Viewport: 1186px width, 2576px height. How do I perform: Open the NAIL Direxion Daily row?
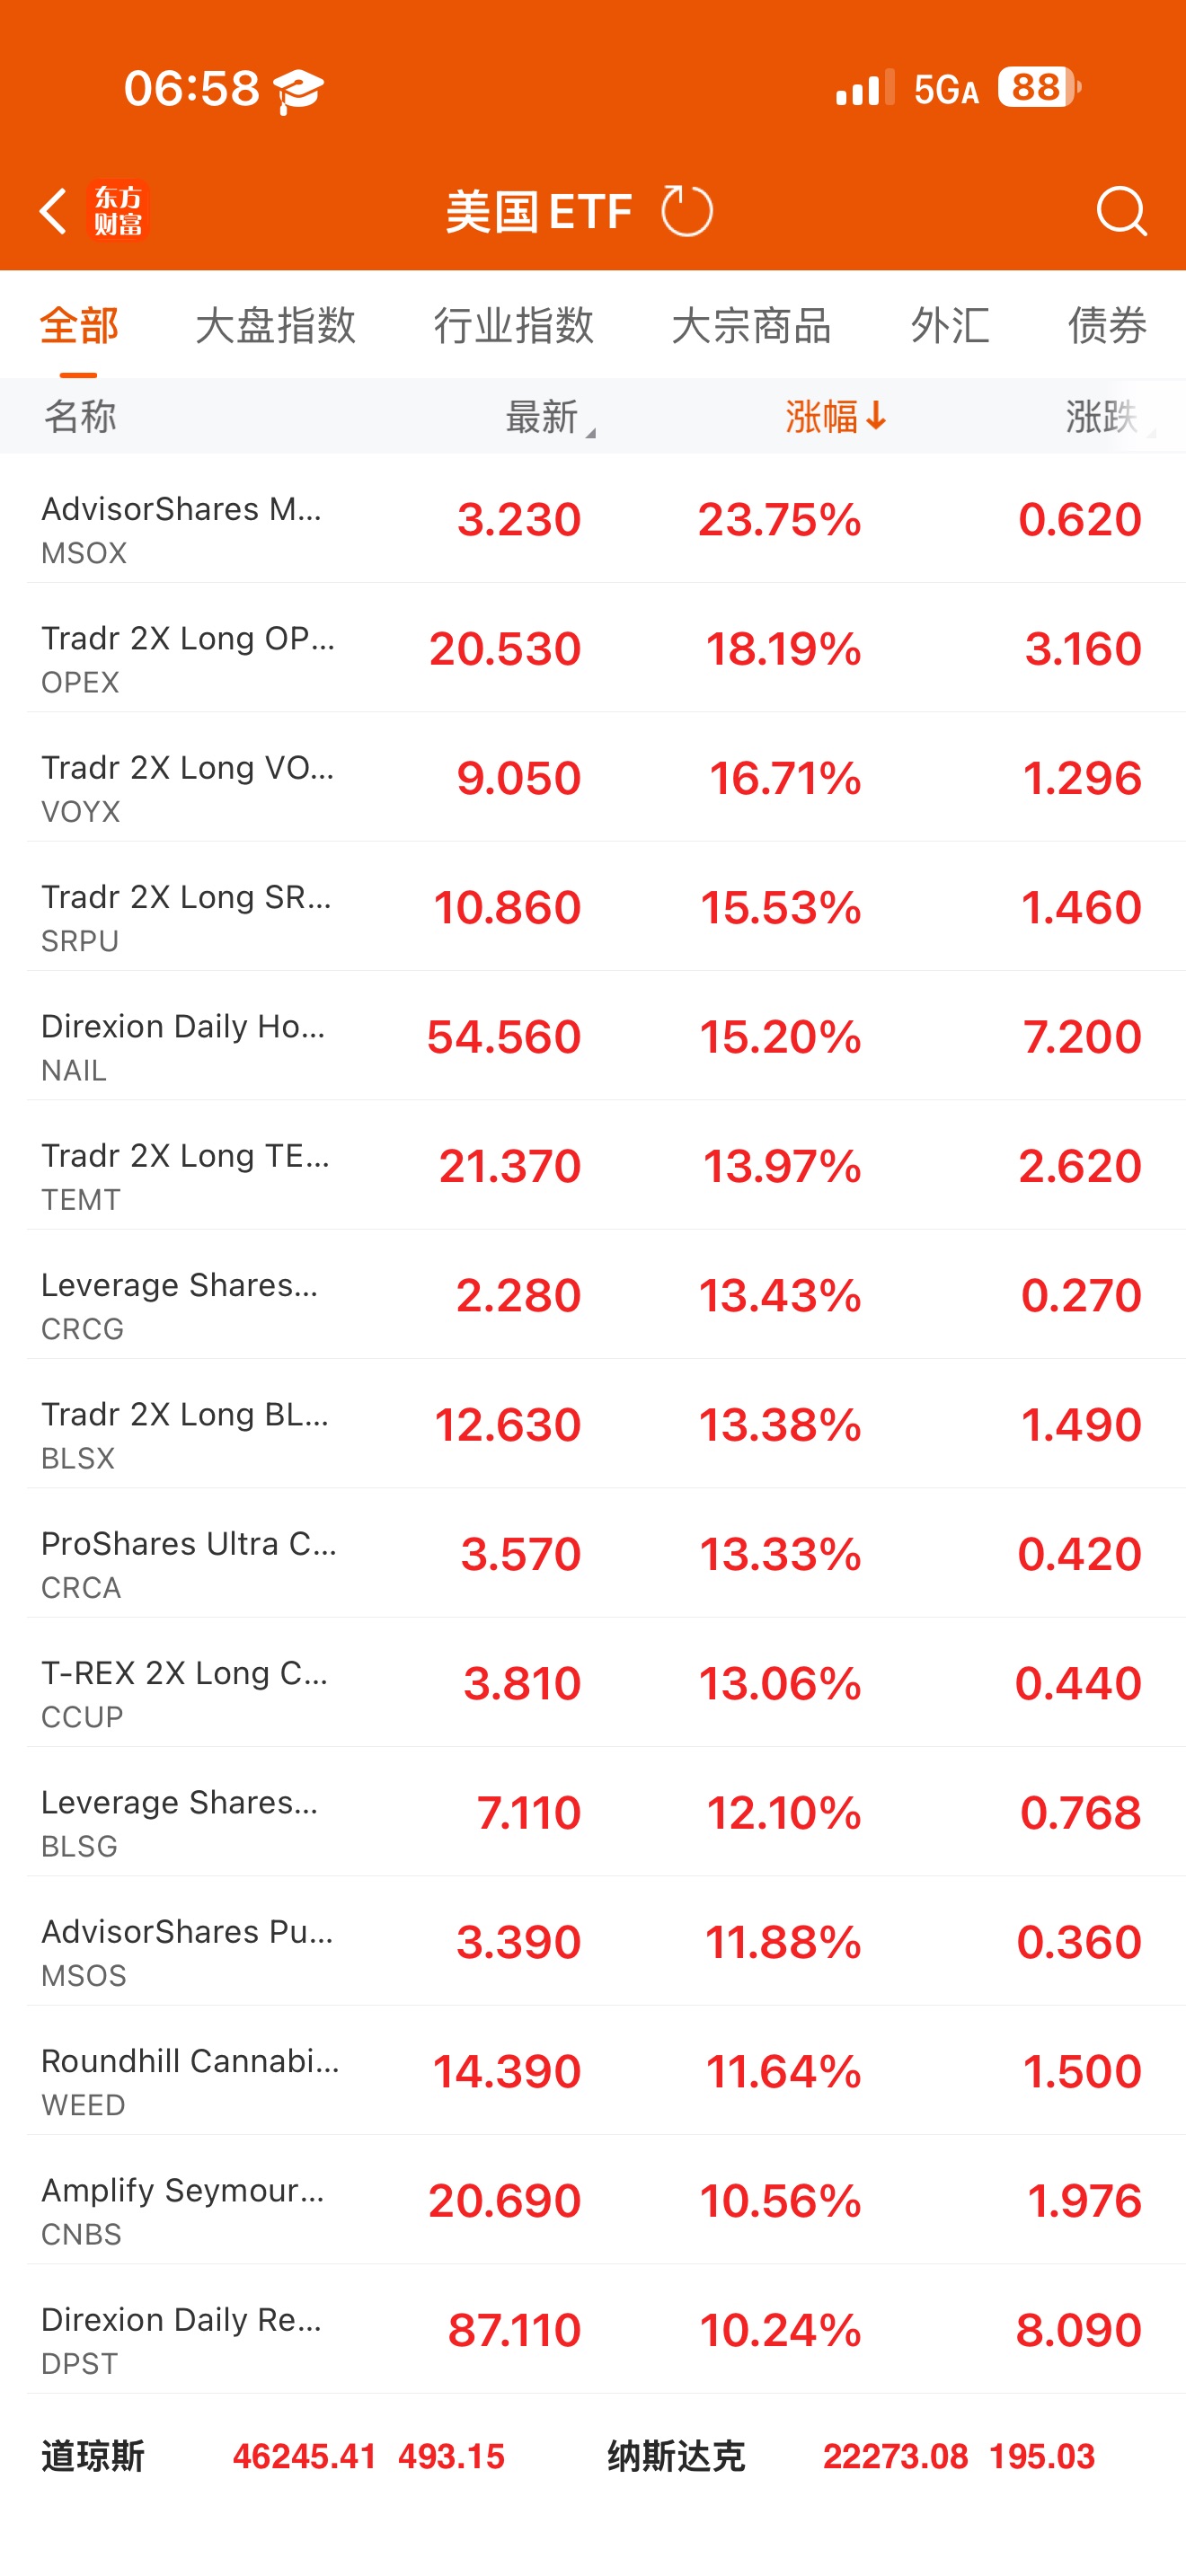point(592,1037)
